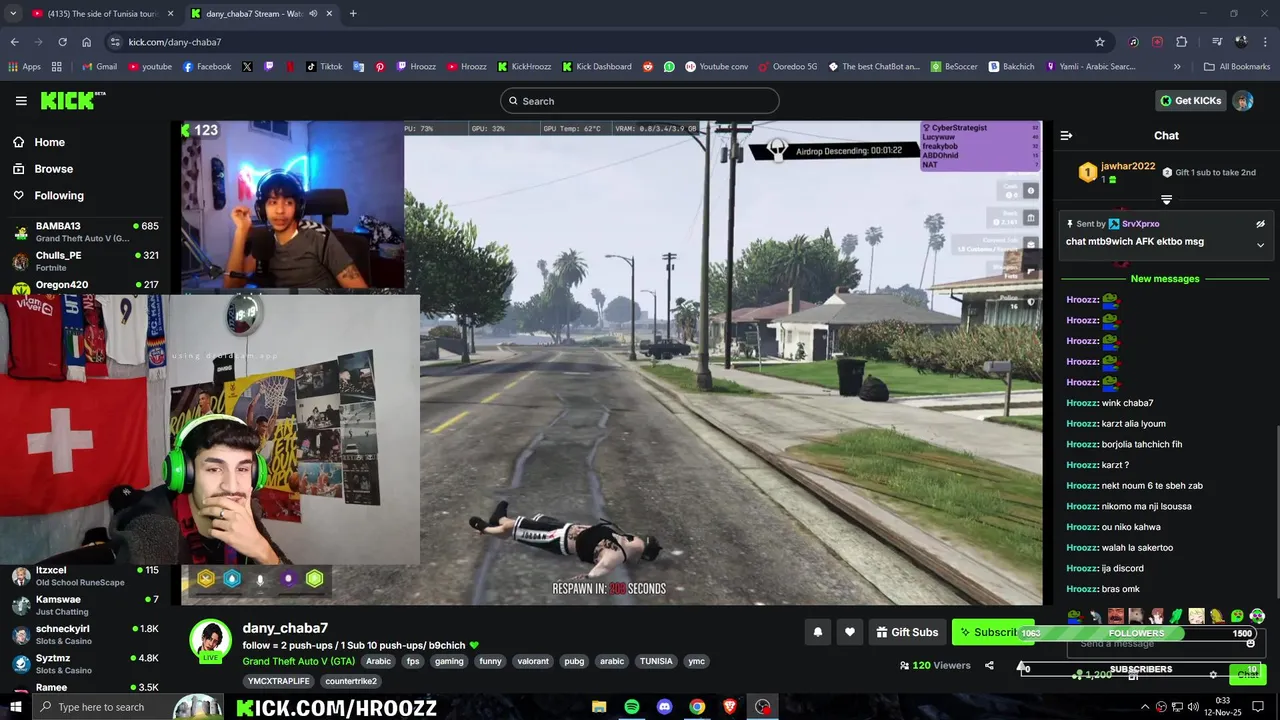Open the Kick hamburger sidebar menu
The height and width of the screenshot is (720, 1280).
21,101
